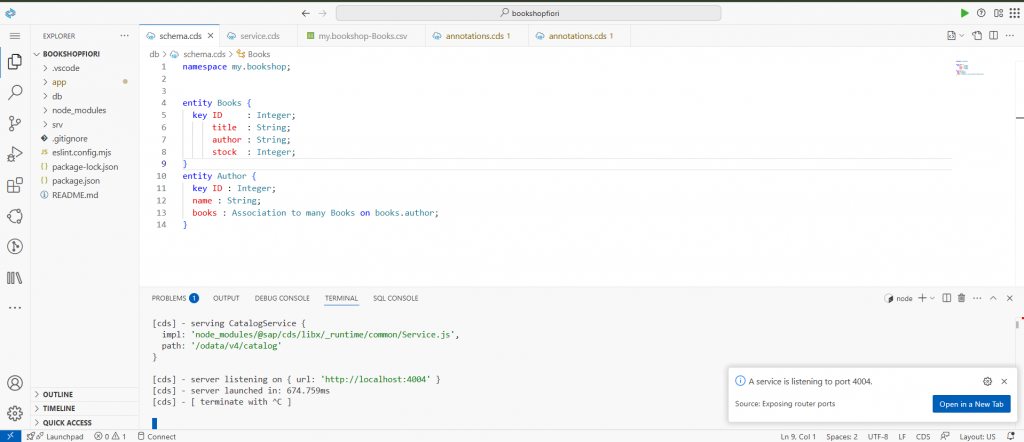
Task: Open the nine-dot apps grid icon
Action: click(1015, 13)
